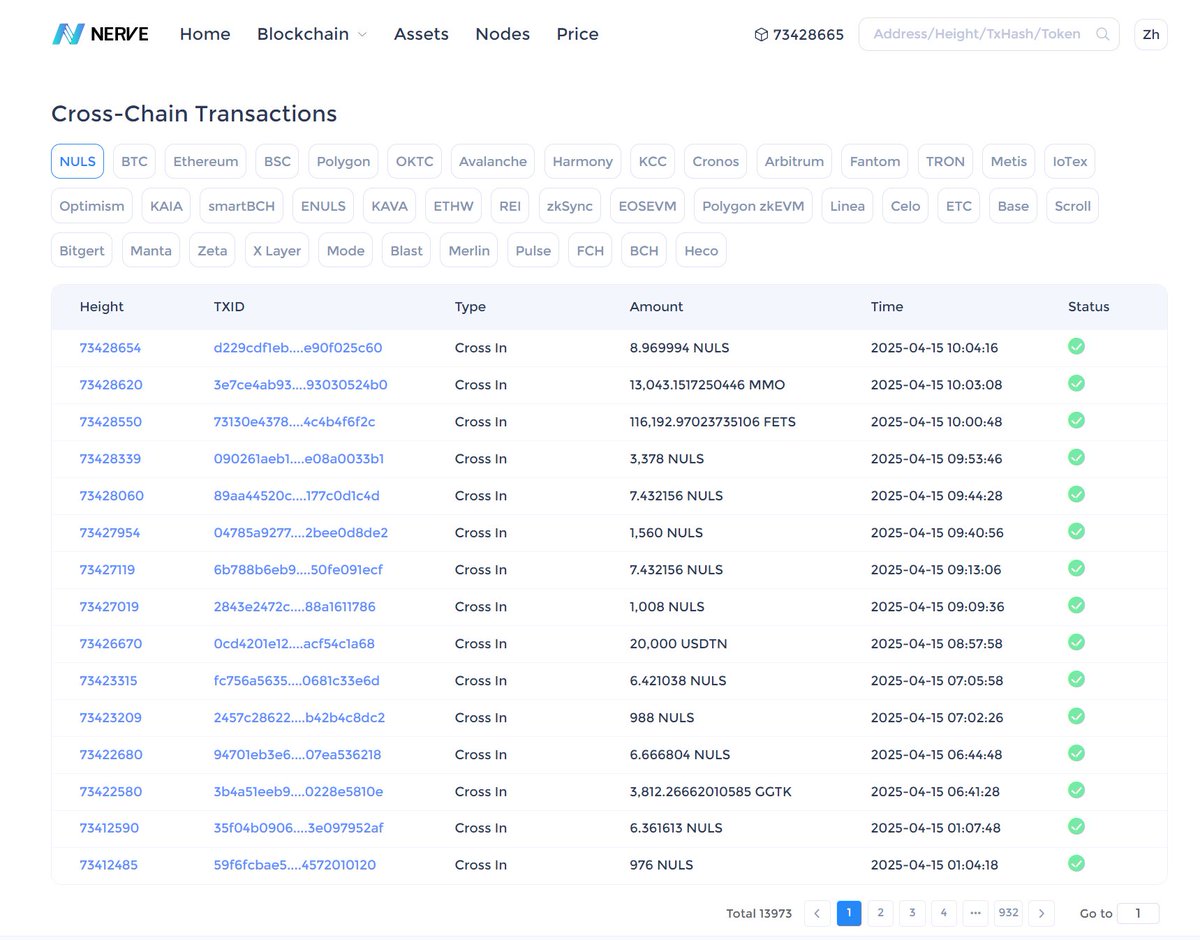
Task: Open TXID 59f6fcbae5....4572010120
Action: (295, 865)
